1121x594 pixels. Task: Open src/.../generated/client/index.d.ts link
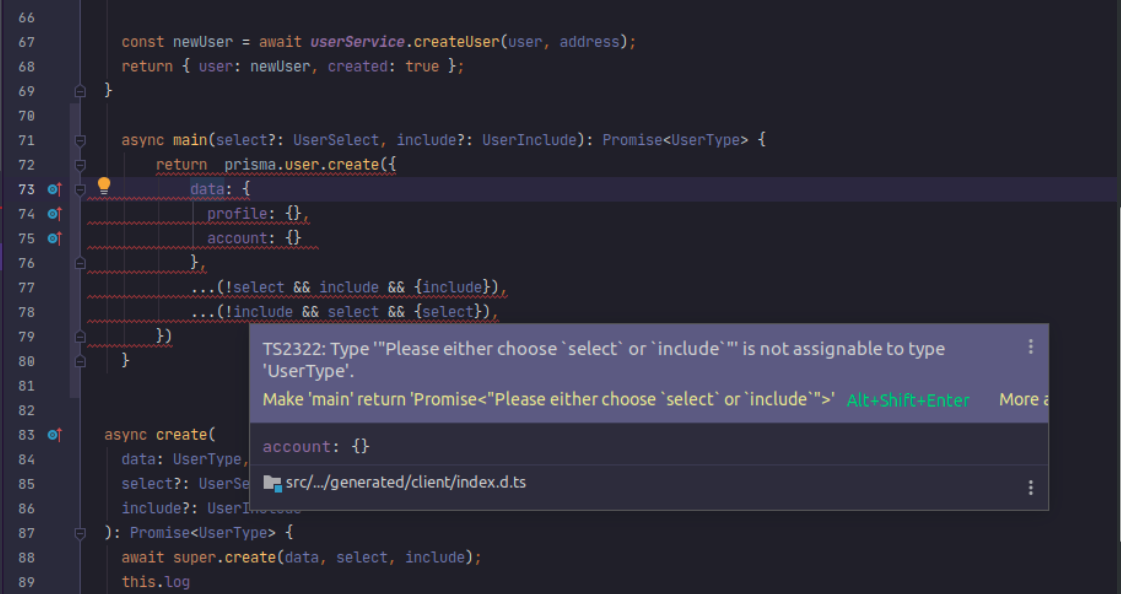pyautogui.click(x=405, y=482)
